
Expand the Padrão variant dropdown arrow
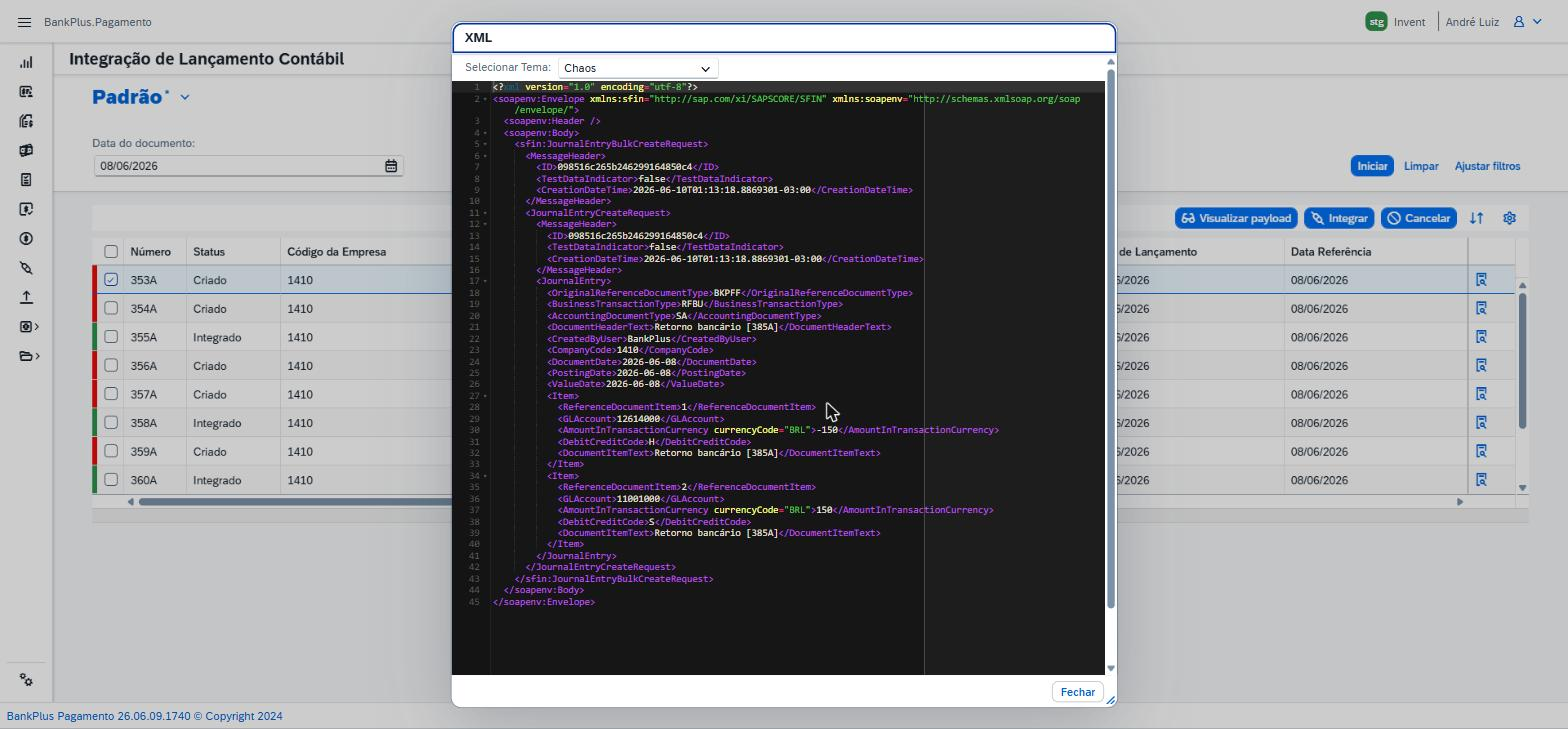[x=185, y=98]
